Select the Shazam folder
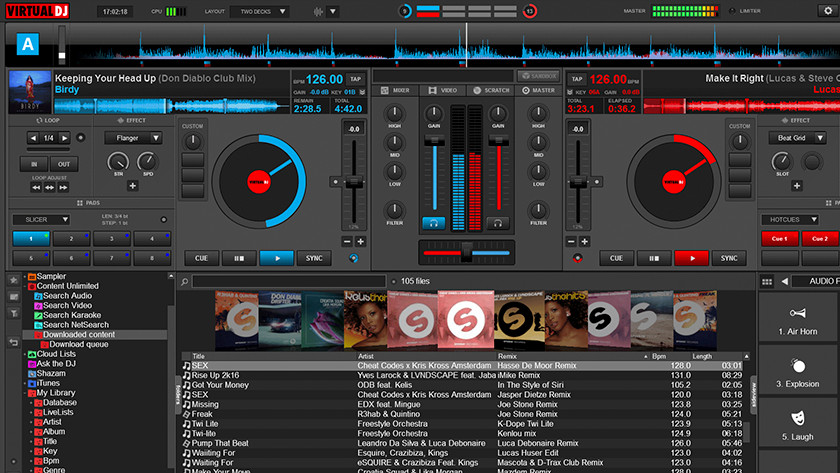 47,373
